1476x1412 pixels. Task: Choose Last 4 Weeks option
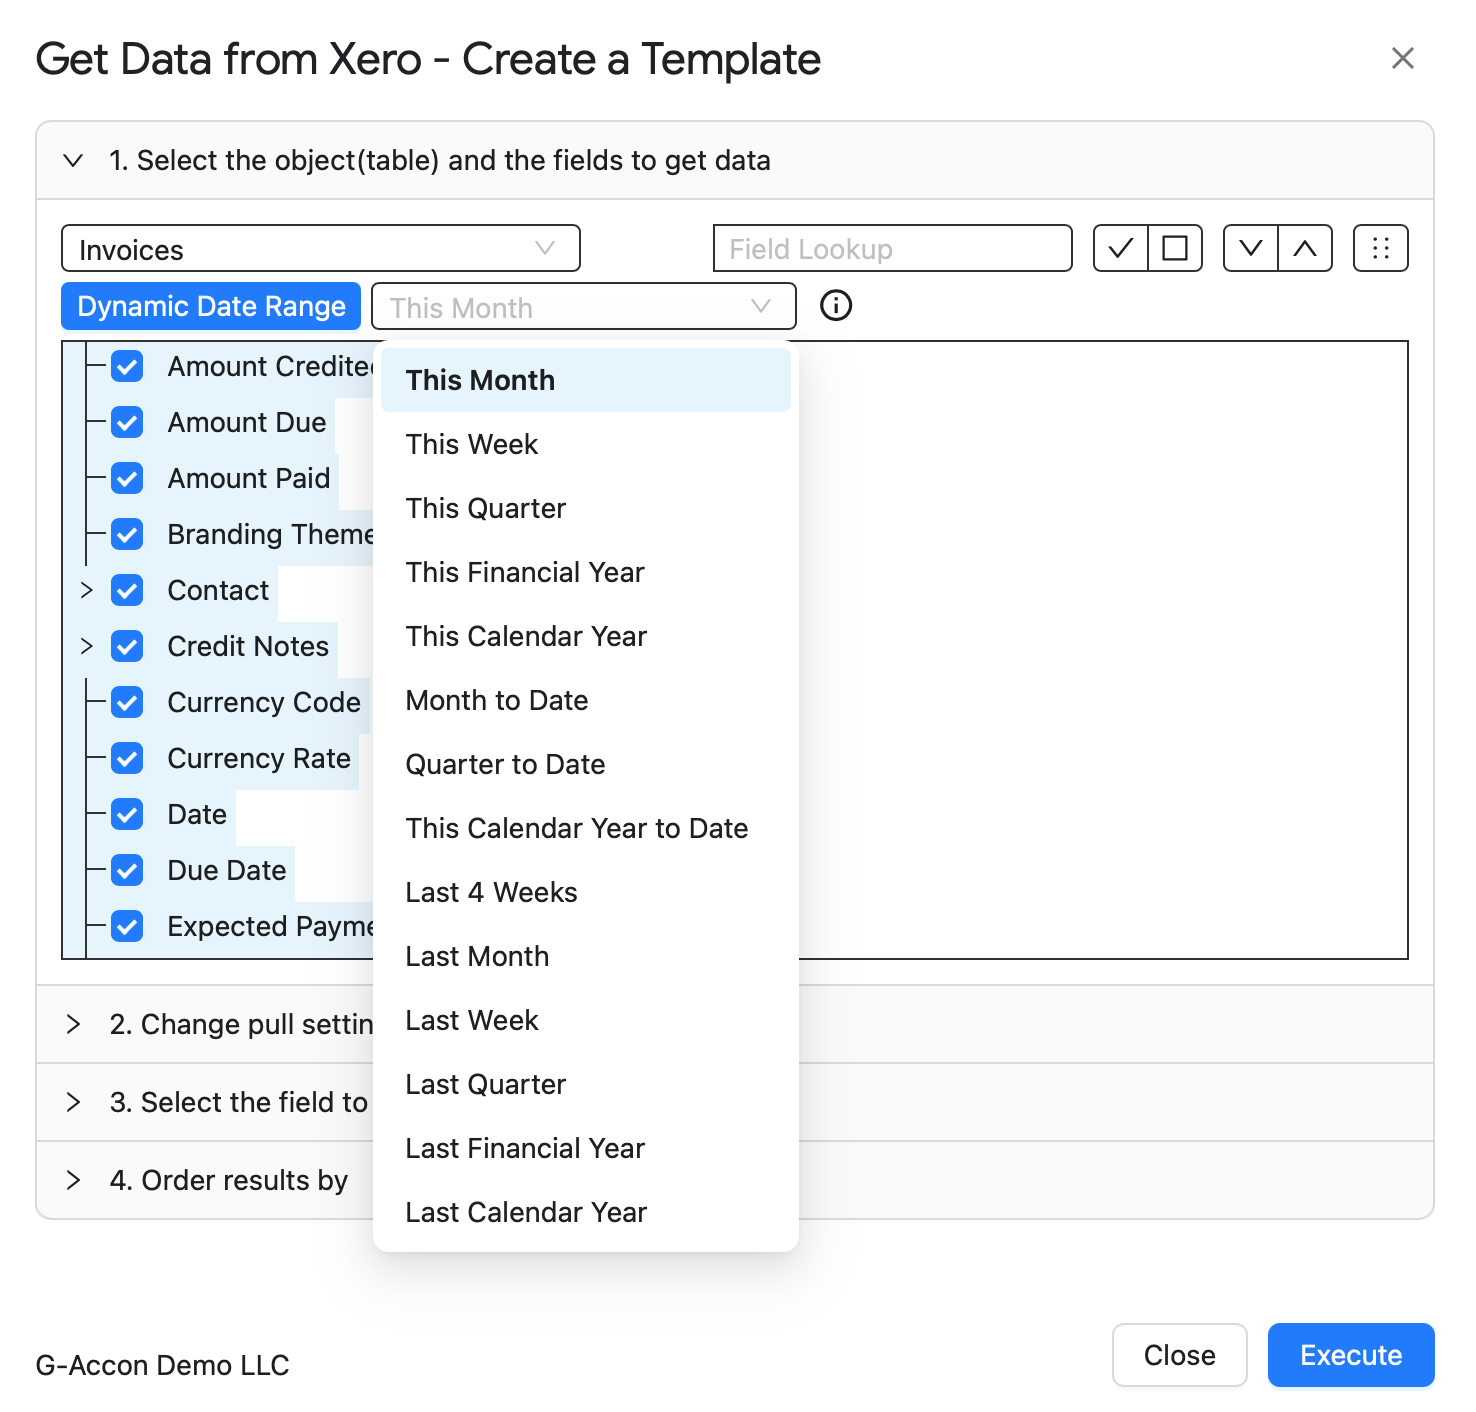click(586, 892)
